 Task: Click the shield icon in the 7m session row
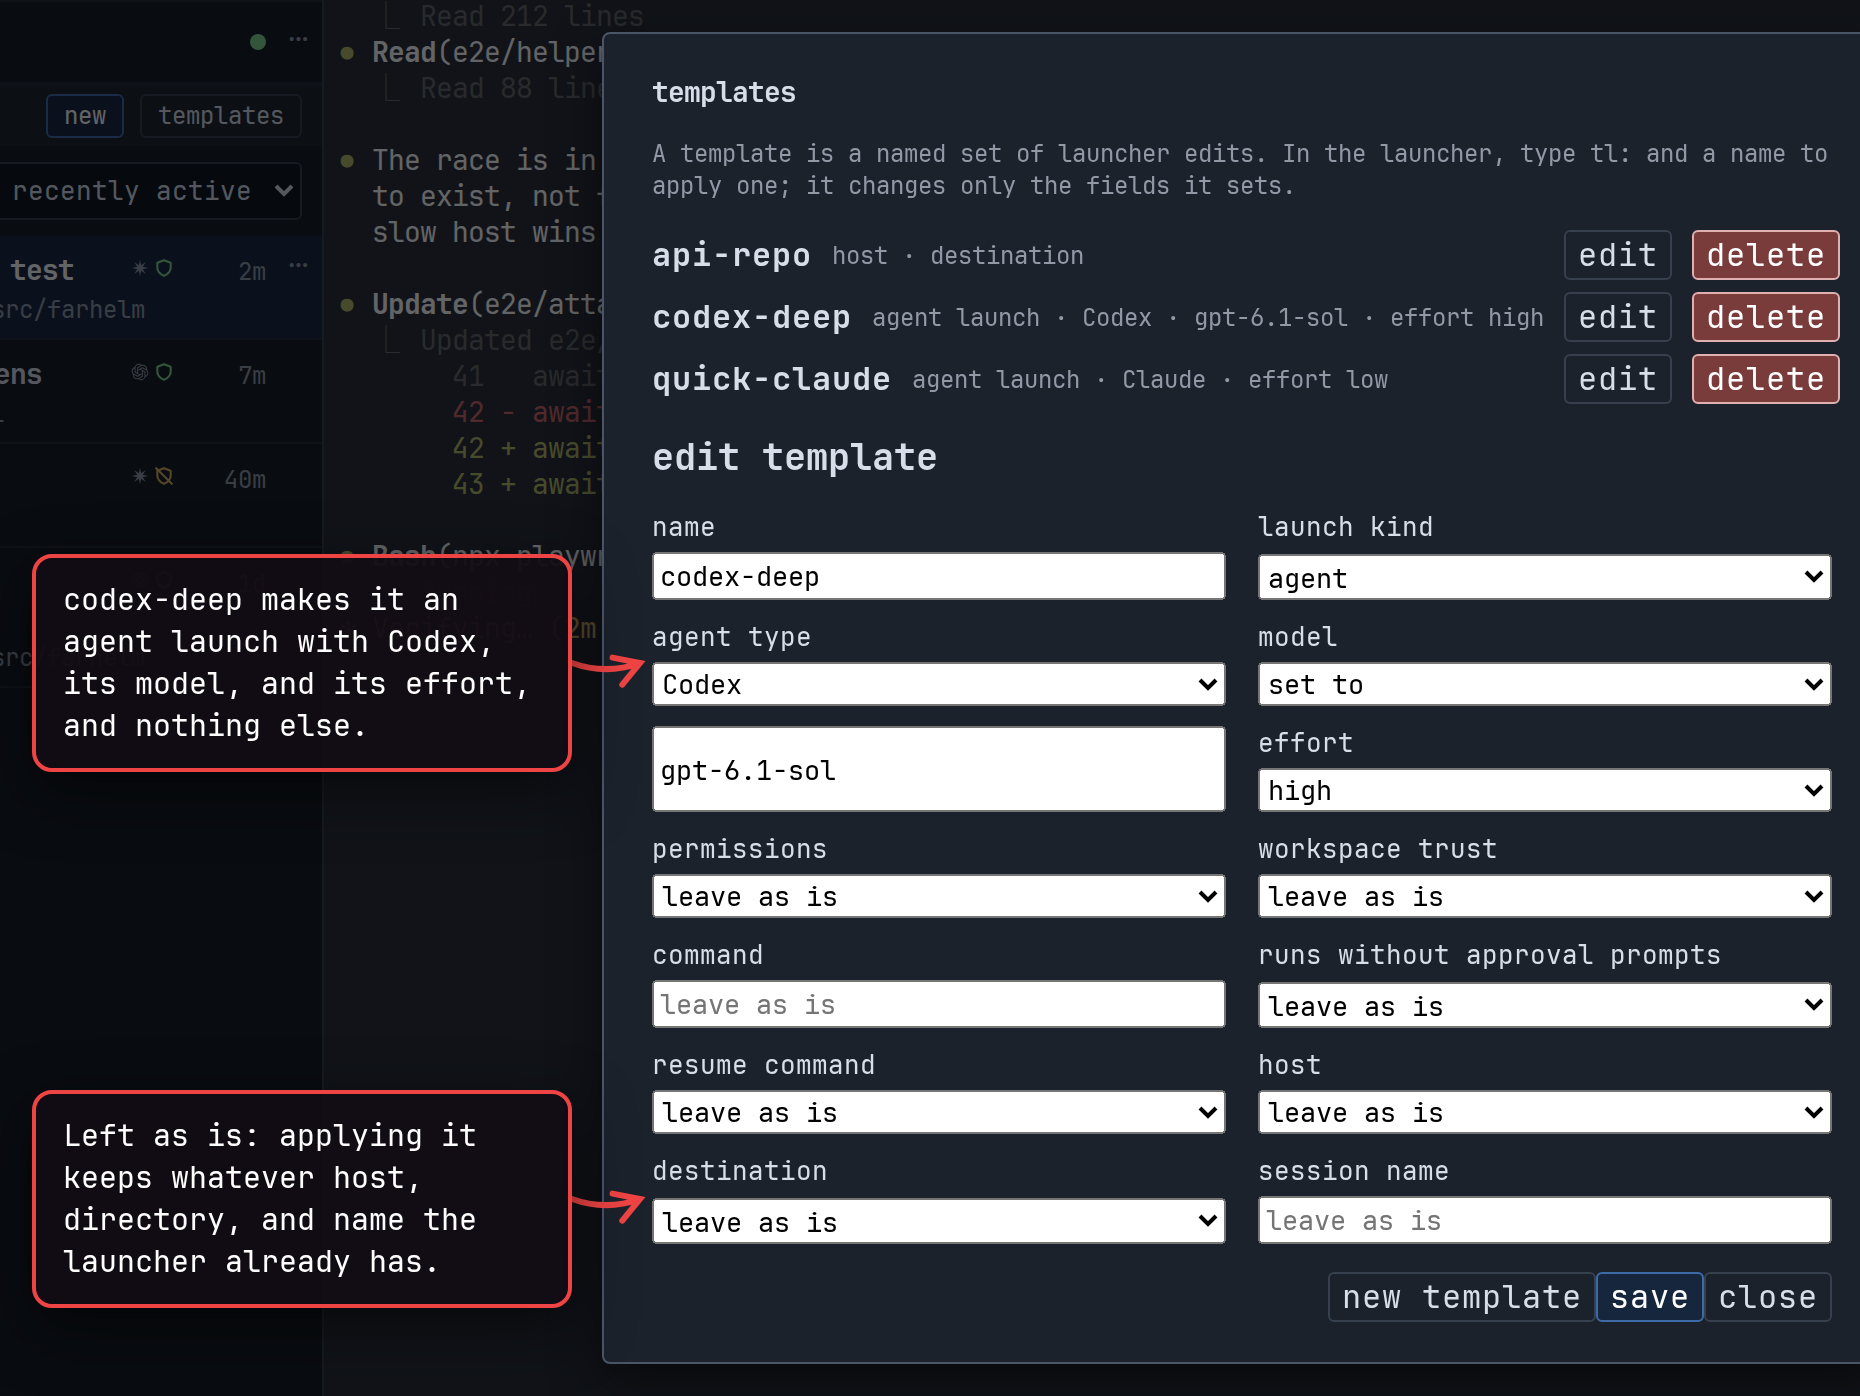(164, 372)
